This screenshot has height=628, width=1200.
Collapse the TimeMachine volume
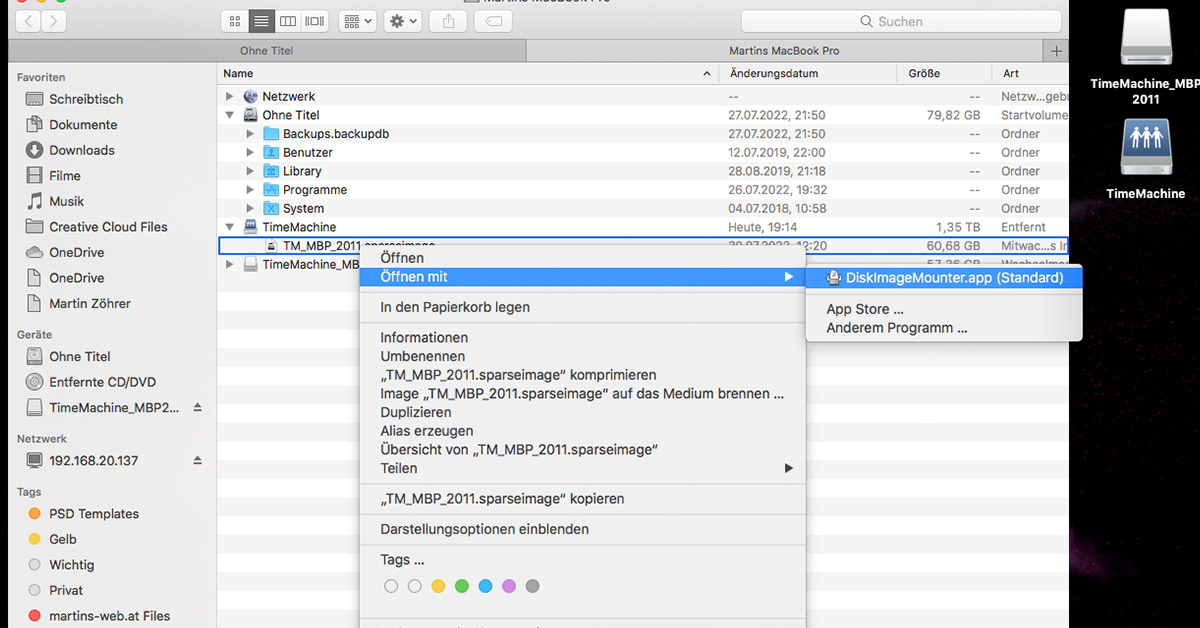(x=230, y=227)
